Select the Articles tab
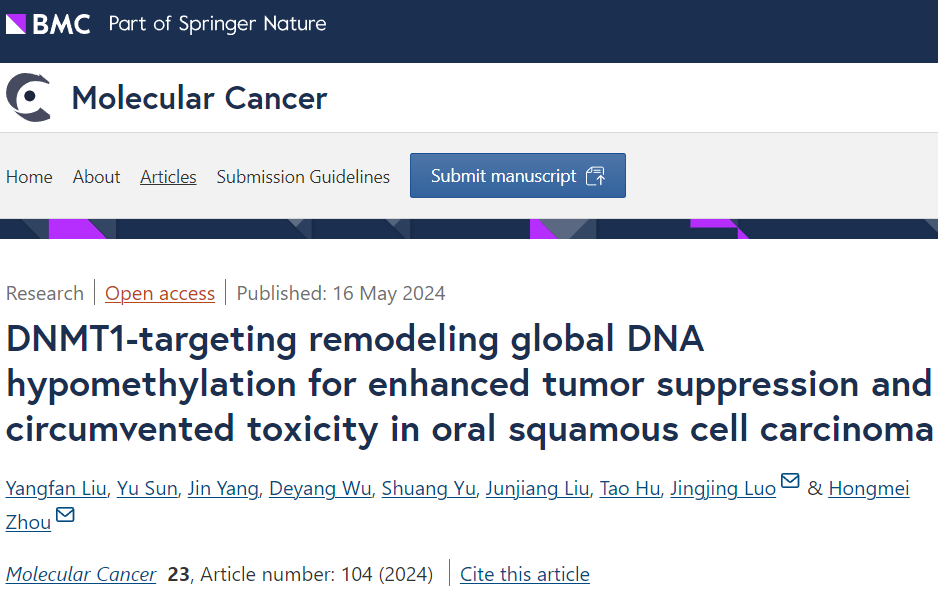Image resolution: width=938 pixels, height=591 pixels. click(x=168, y=177)
